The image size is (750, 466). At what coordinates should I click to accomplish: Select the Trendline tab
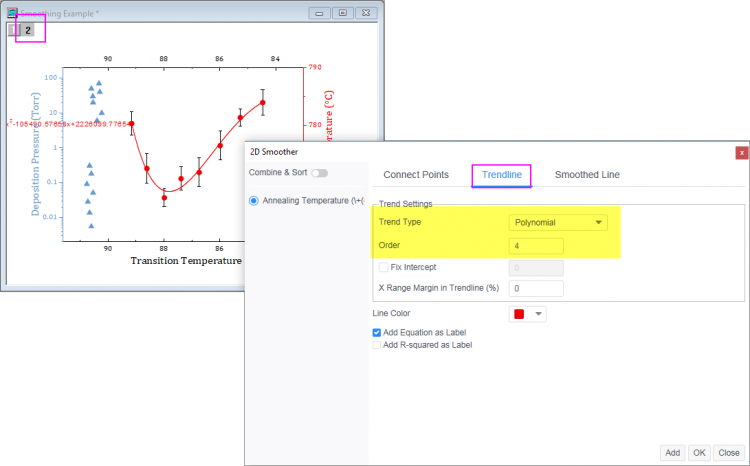(501, 175)
